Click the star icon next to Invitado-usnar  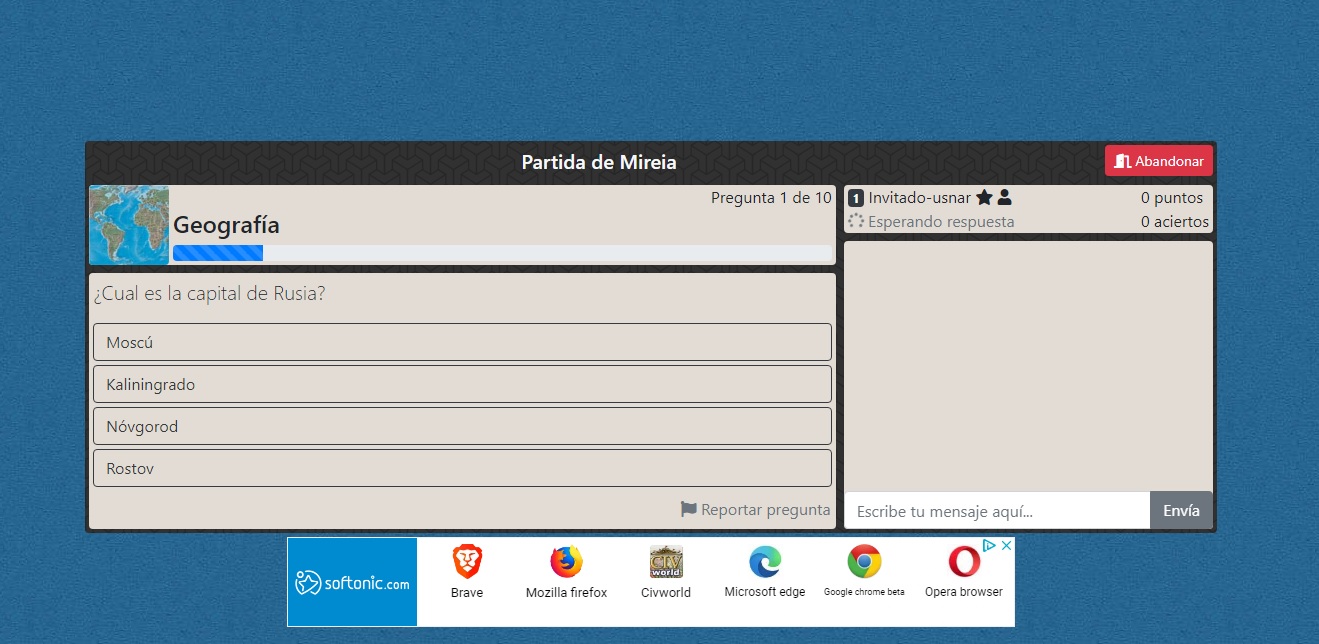click(x=984, y=197)
